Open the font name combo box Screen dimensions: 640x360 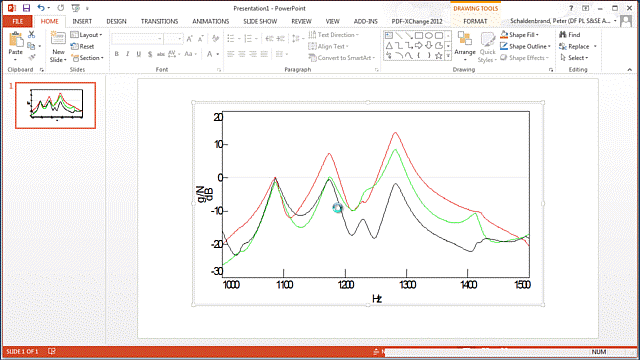point(137,39)
